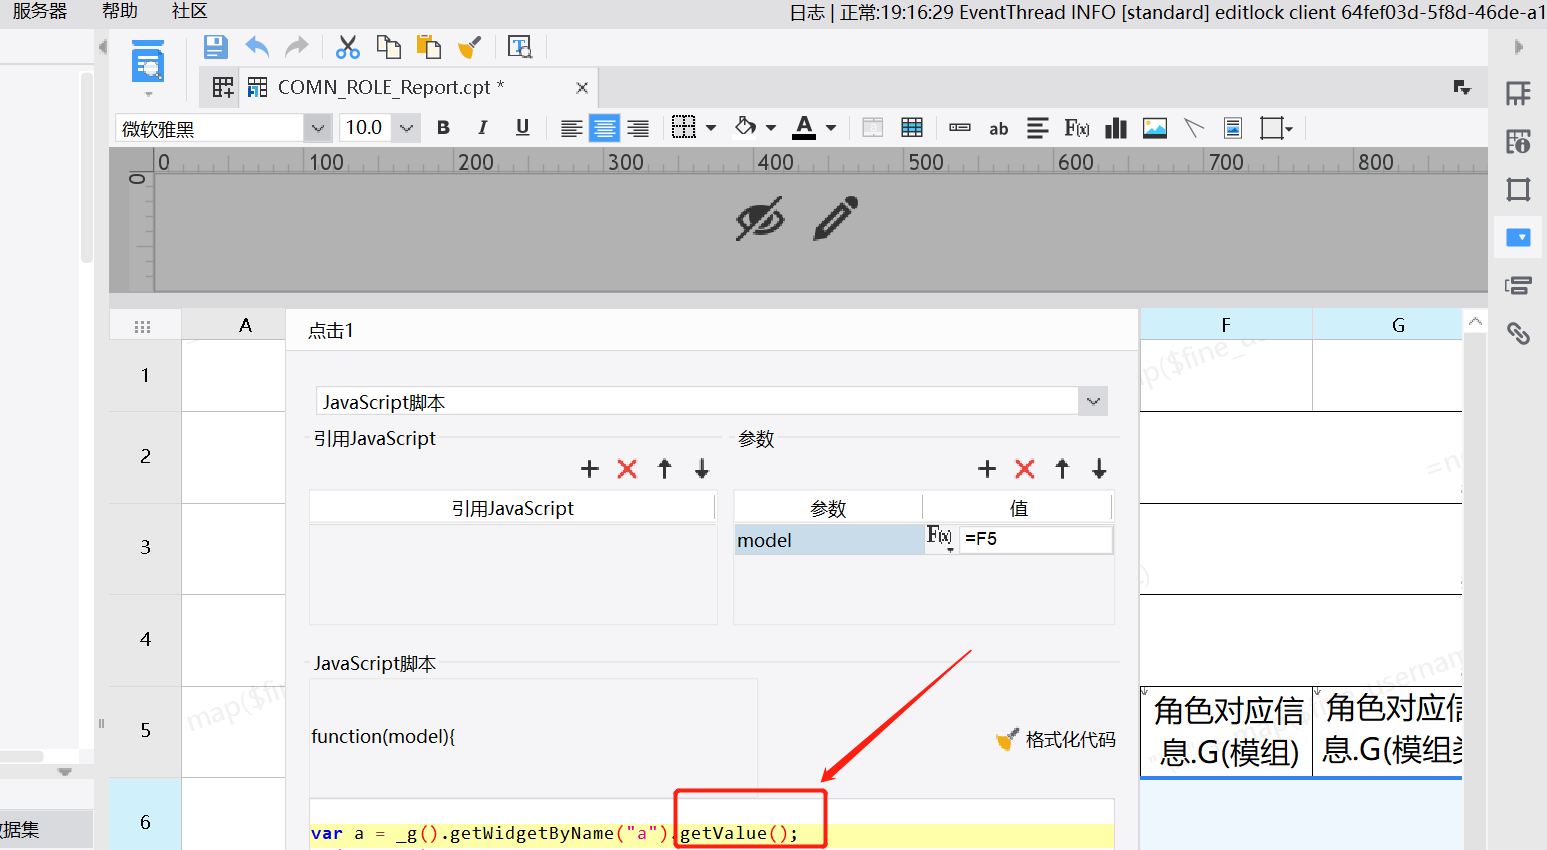Click the Save template icon
This screenshot has height=850, width=1547.
[x=216, y=47]
